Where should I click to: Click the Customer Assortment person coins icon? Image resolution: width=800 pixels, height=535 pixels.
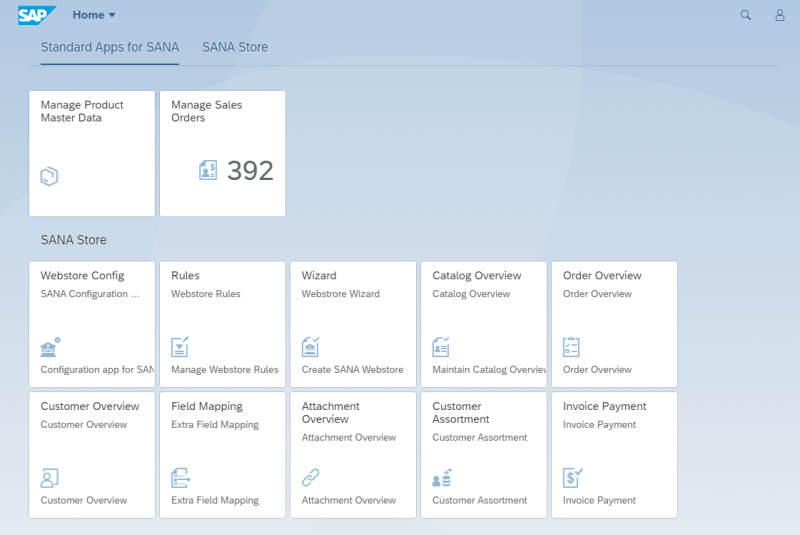click(x=442, y=478)
